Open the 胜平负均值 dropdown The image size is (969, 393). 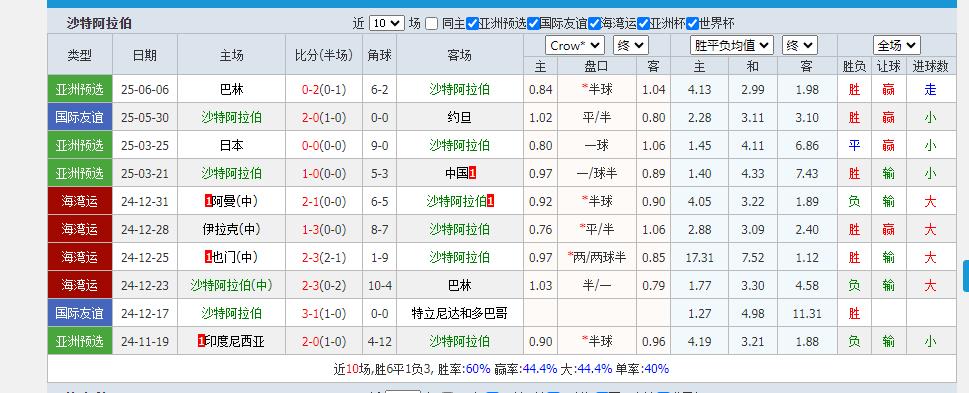(x=732, y=45)
